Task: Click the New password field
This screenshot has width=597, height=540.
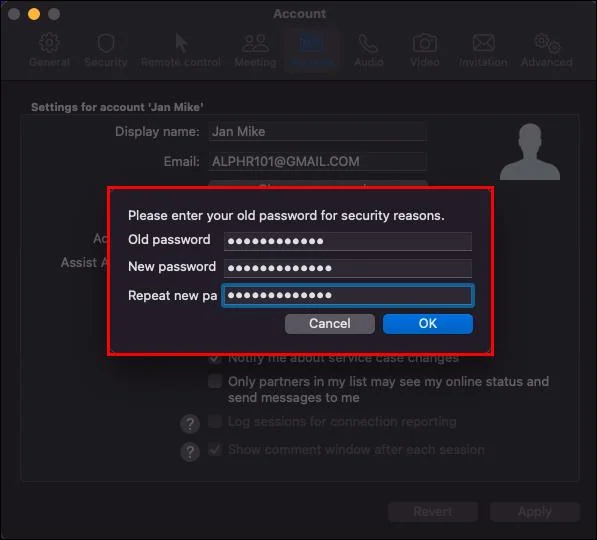Action: [348, 268]
